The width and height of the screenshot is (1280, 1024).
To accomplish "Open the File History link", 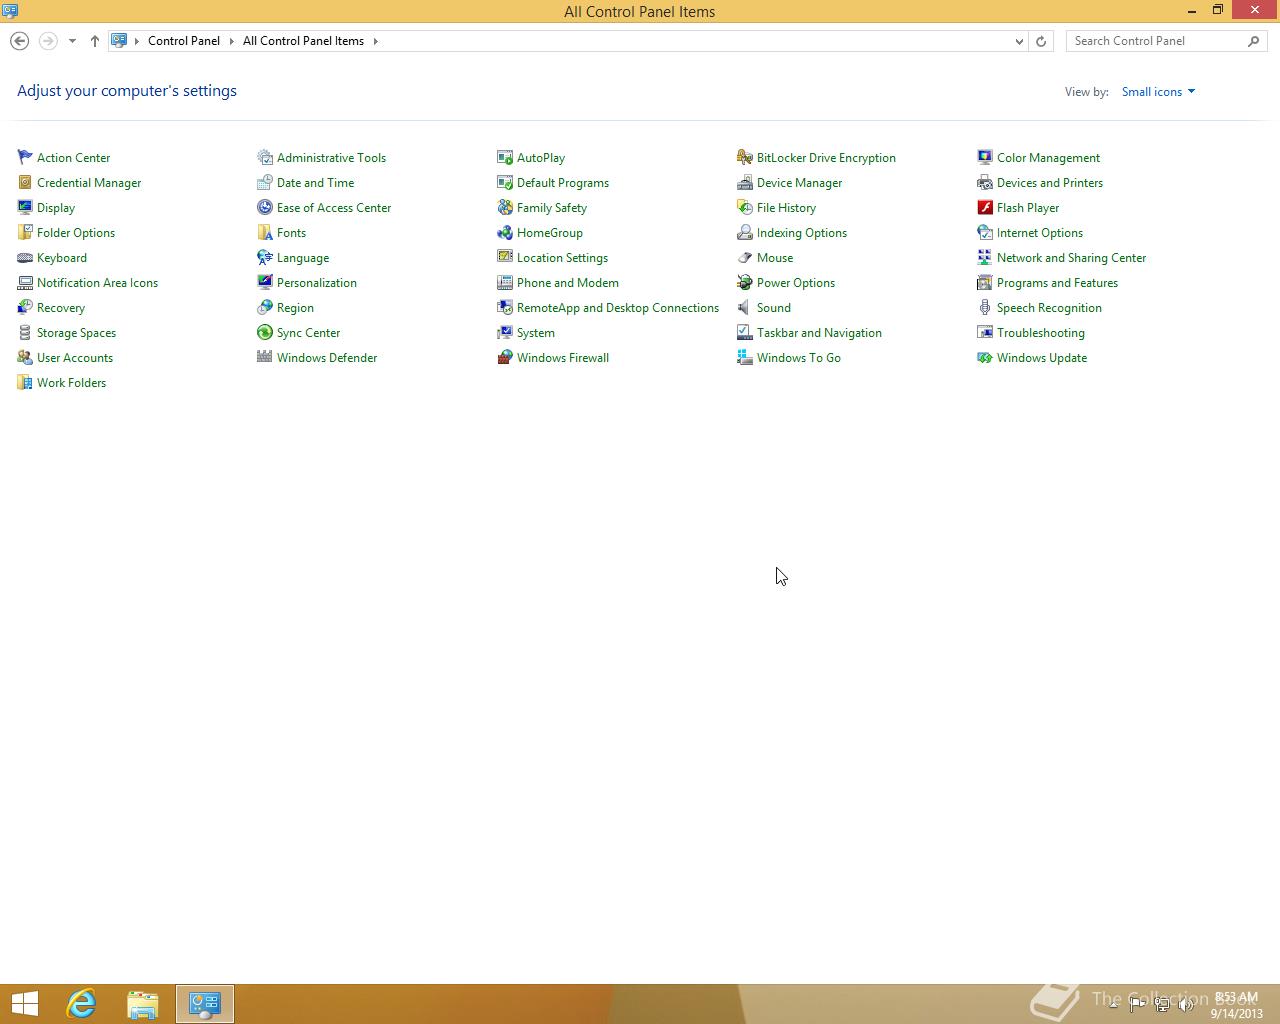I will click(x=786, y=208).
